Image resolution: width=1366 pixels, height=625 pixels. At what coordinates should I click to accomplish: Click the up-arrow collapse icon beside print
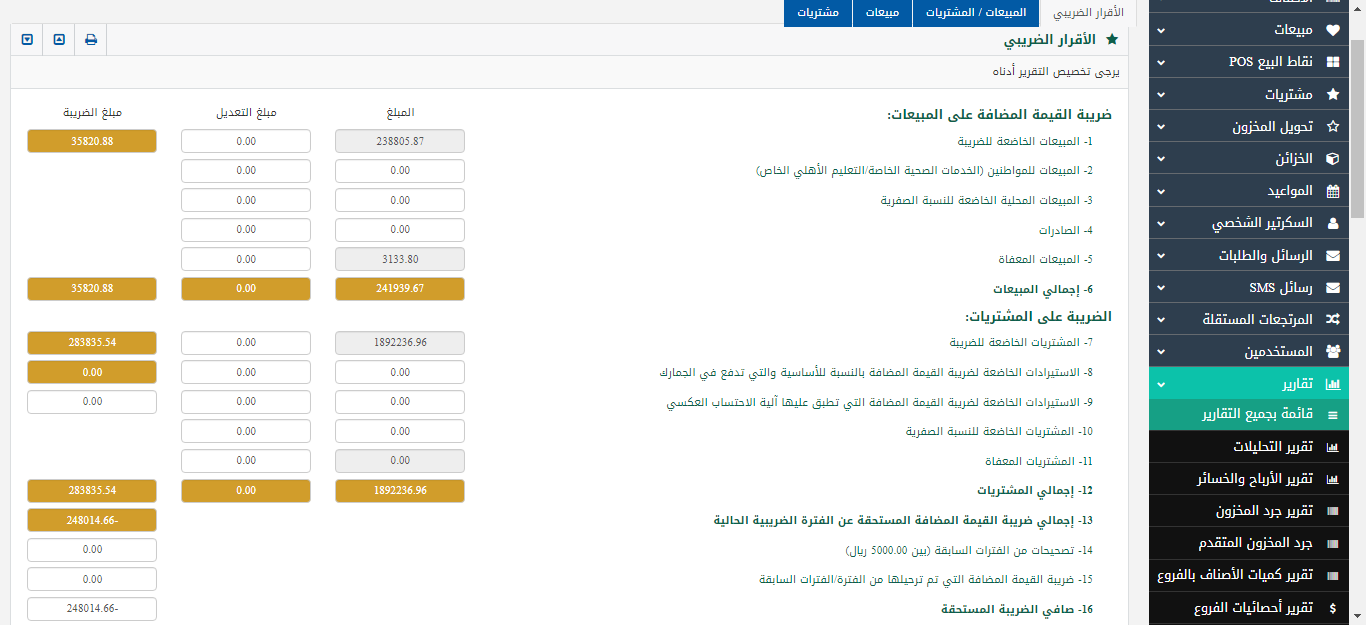coord(59,40)
